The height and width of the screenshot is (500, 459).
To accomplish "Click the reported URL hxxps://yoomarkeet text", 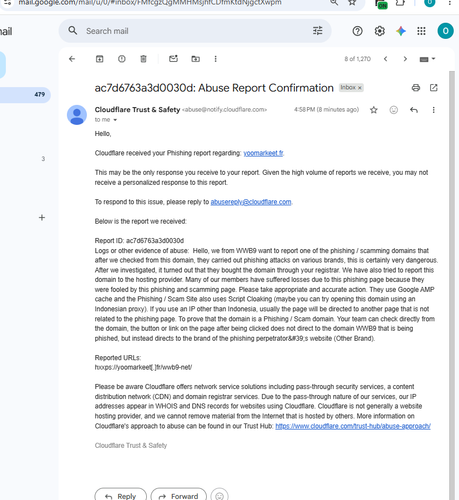I will point(143,367).
